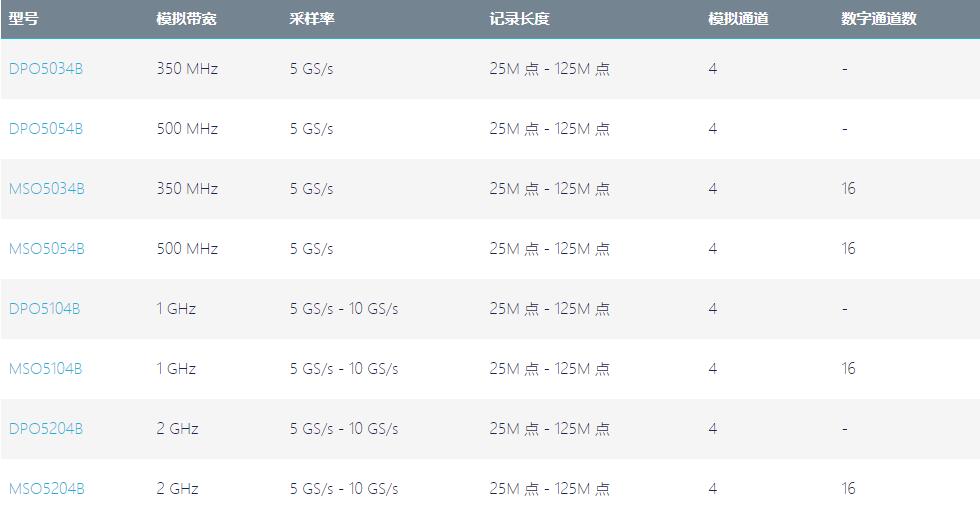980x521 pixels.
Task: Click the 数字通道数 column header
Action: click(879, 19)
